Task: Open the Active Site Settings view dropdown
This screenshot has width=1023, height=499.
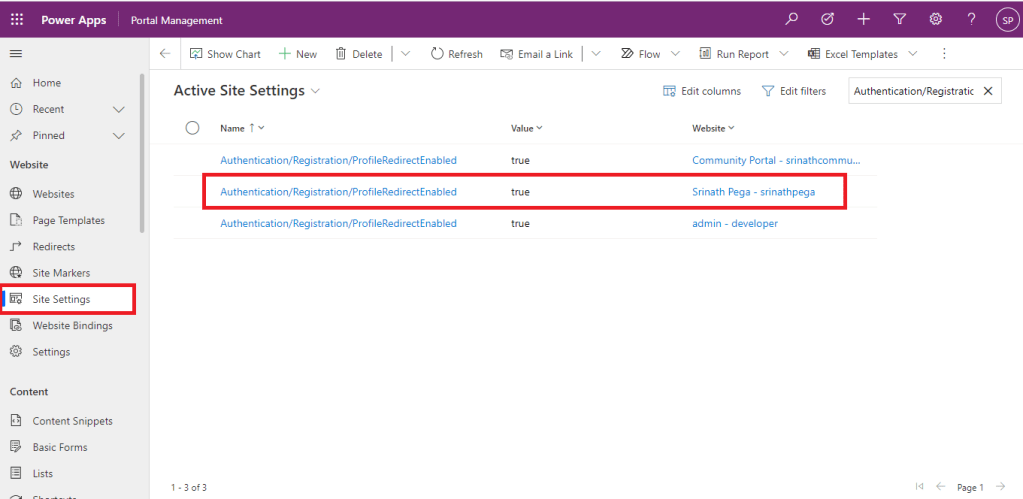Action: [316, 91]
